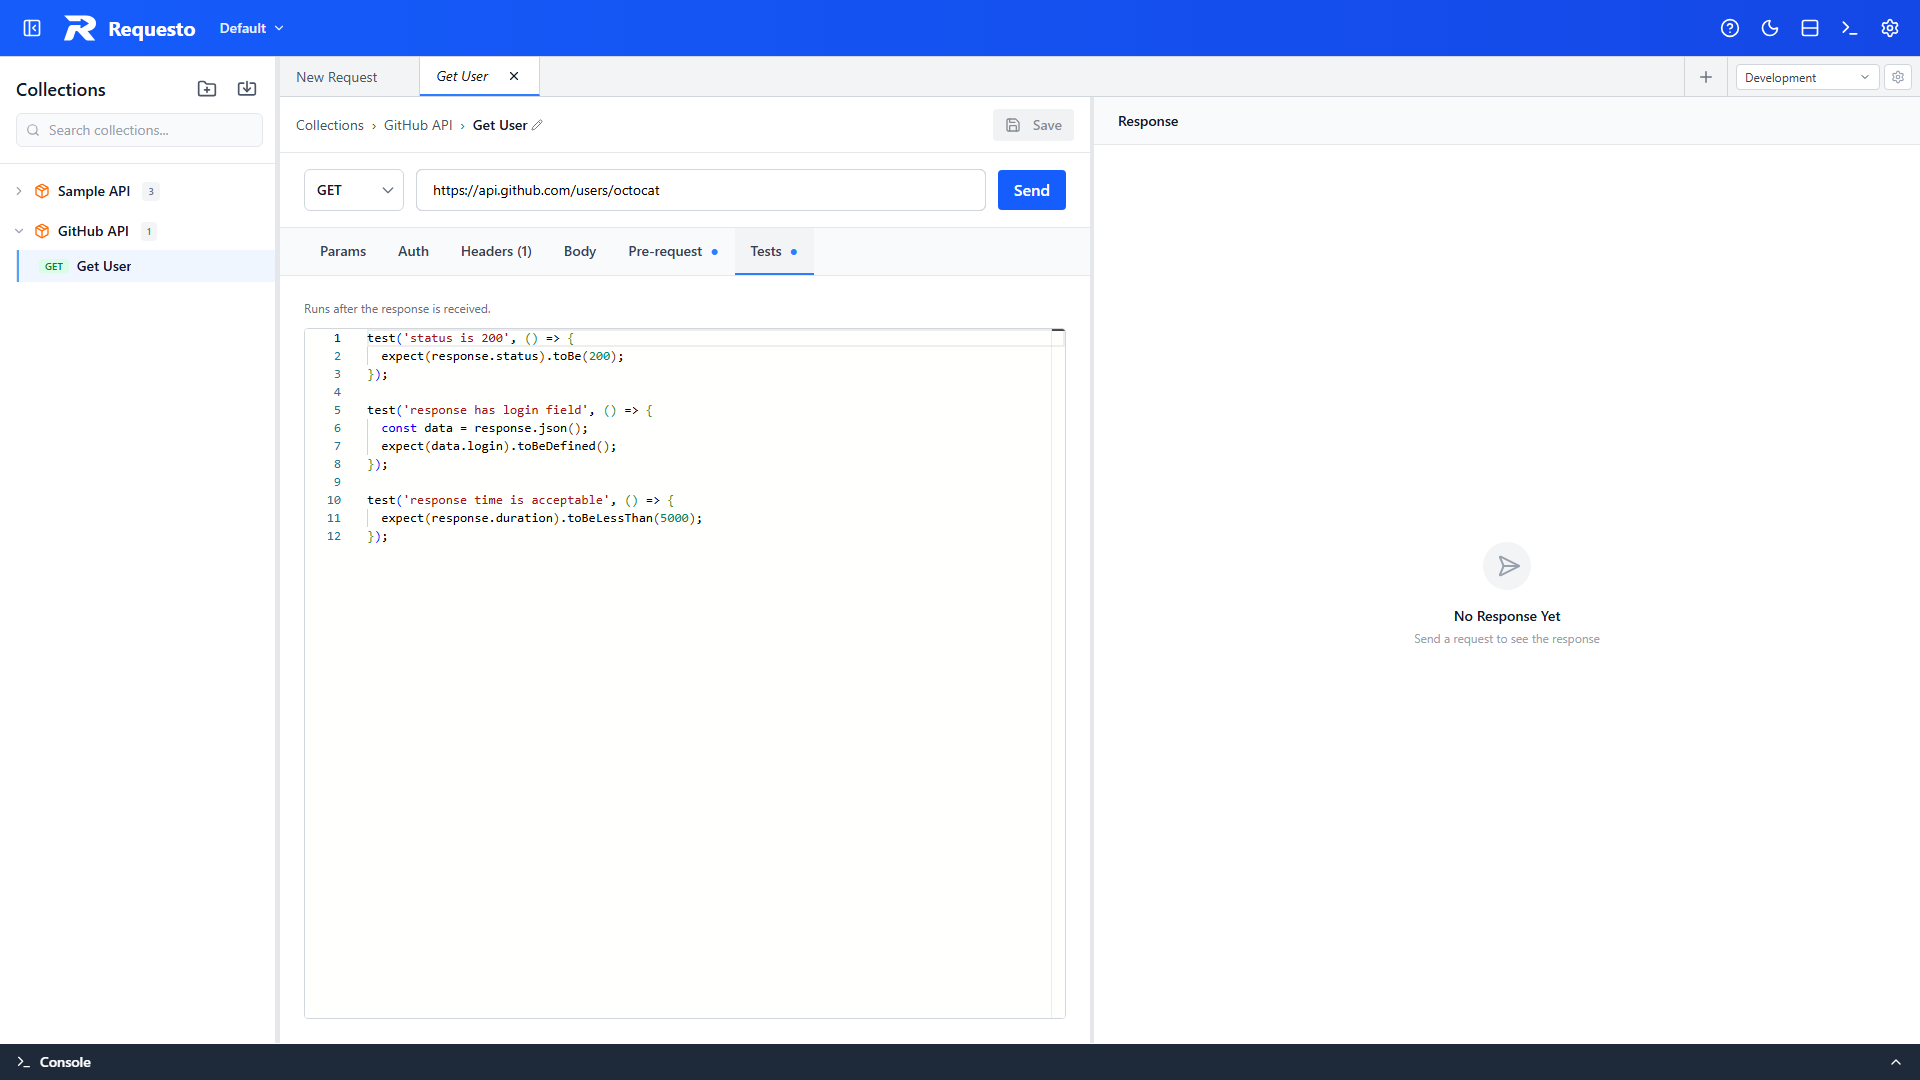Screen dimensions: 1920x1080
Task: Expand the Sample API collection
Action: point(19,191)
